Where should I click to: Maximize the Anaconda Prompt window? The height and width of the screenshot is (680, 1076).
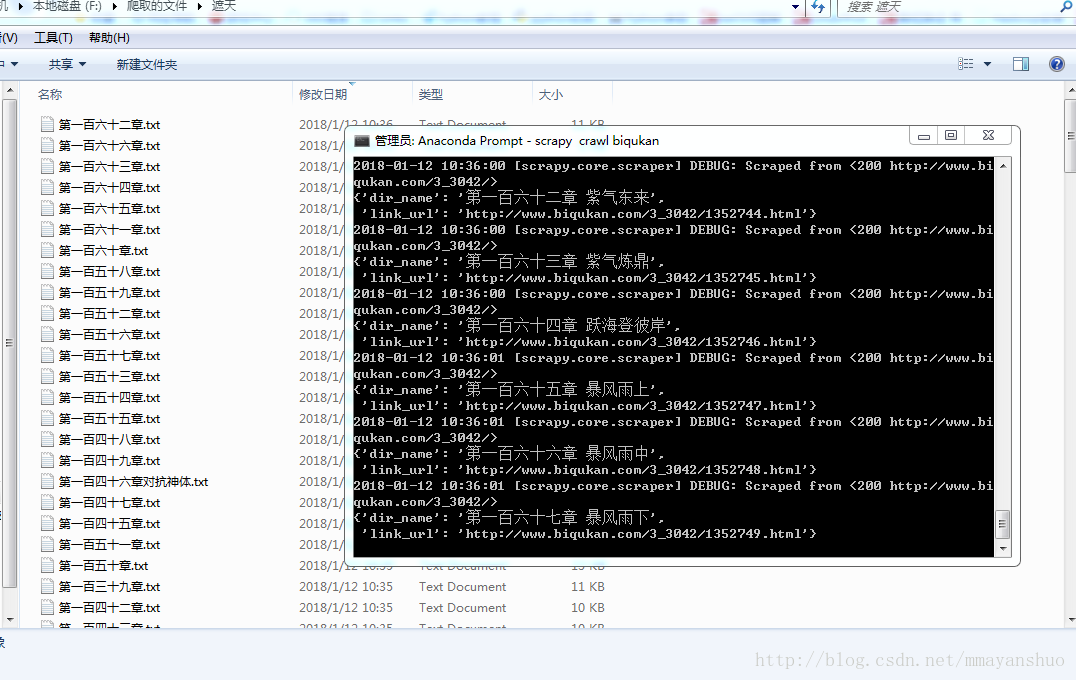point(950,136)
